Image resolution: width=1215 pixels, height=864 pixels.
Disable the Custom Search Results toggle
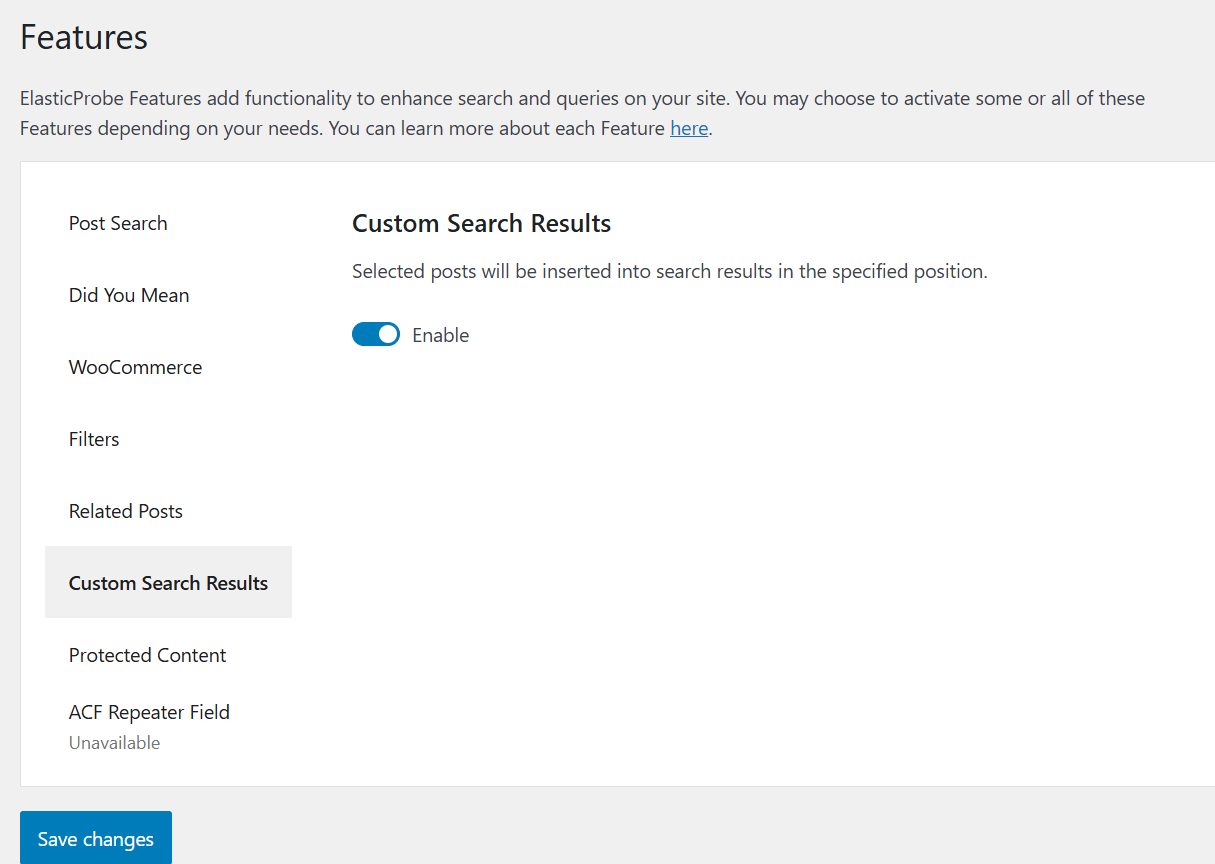[376, 333]
